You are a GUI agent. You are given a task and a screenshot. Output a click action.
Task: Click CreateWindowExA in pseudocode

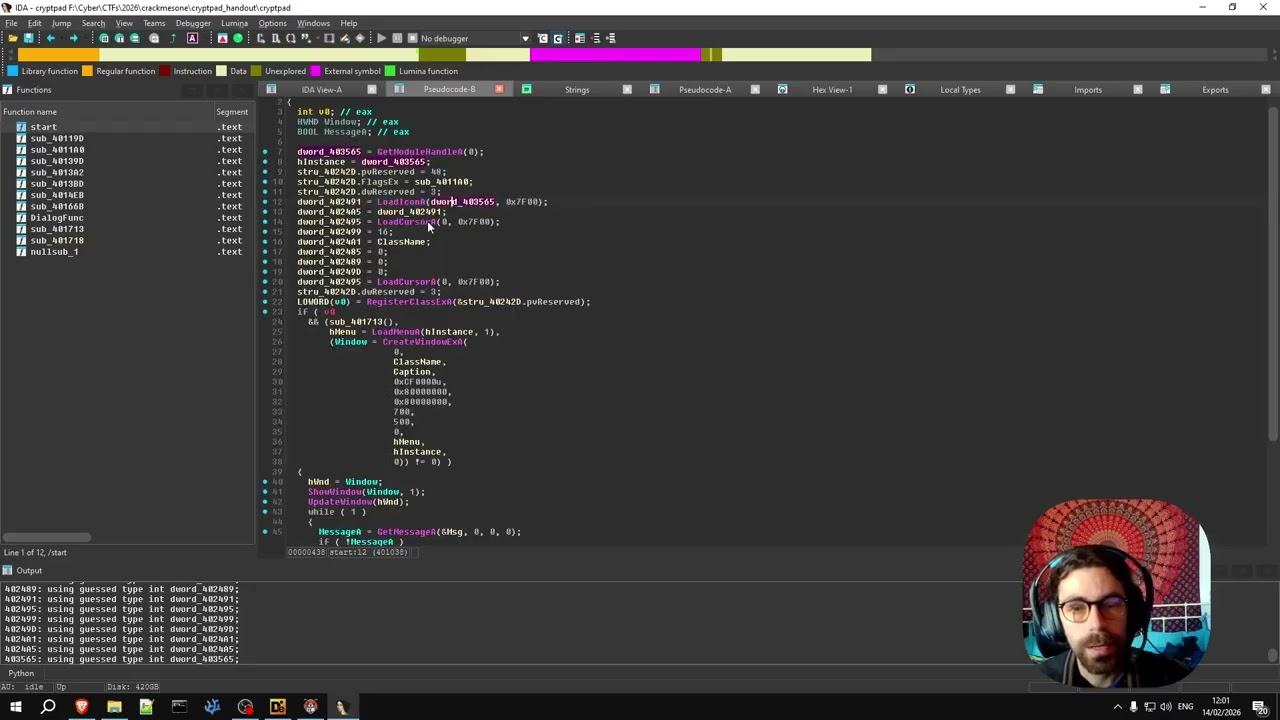422,342
